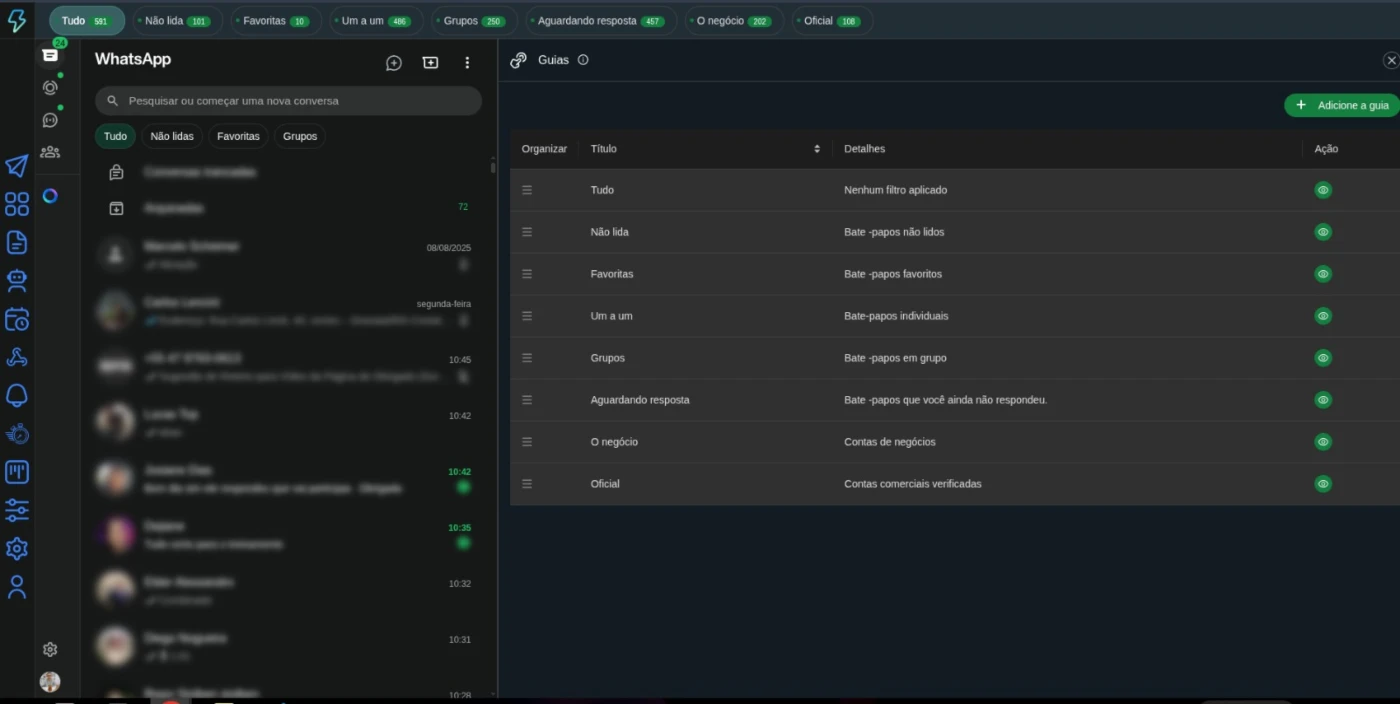The width and height of the screenshot is (1400, 704).
Task: Open the Chats icon in WhatsApp sidebar
Action: click(50, 55)
